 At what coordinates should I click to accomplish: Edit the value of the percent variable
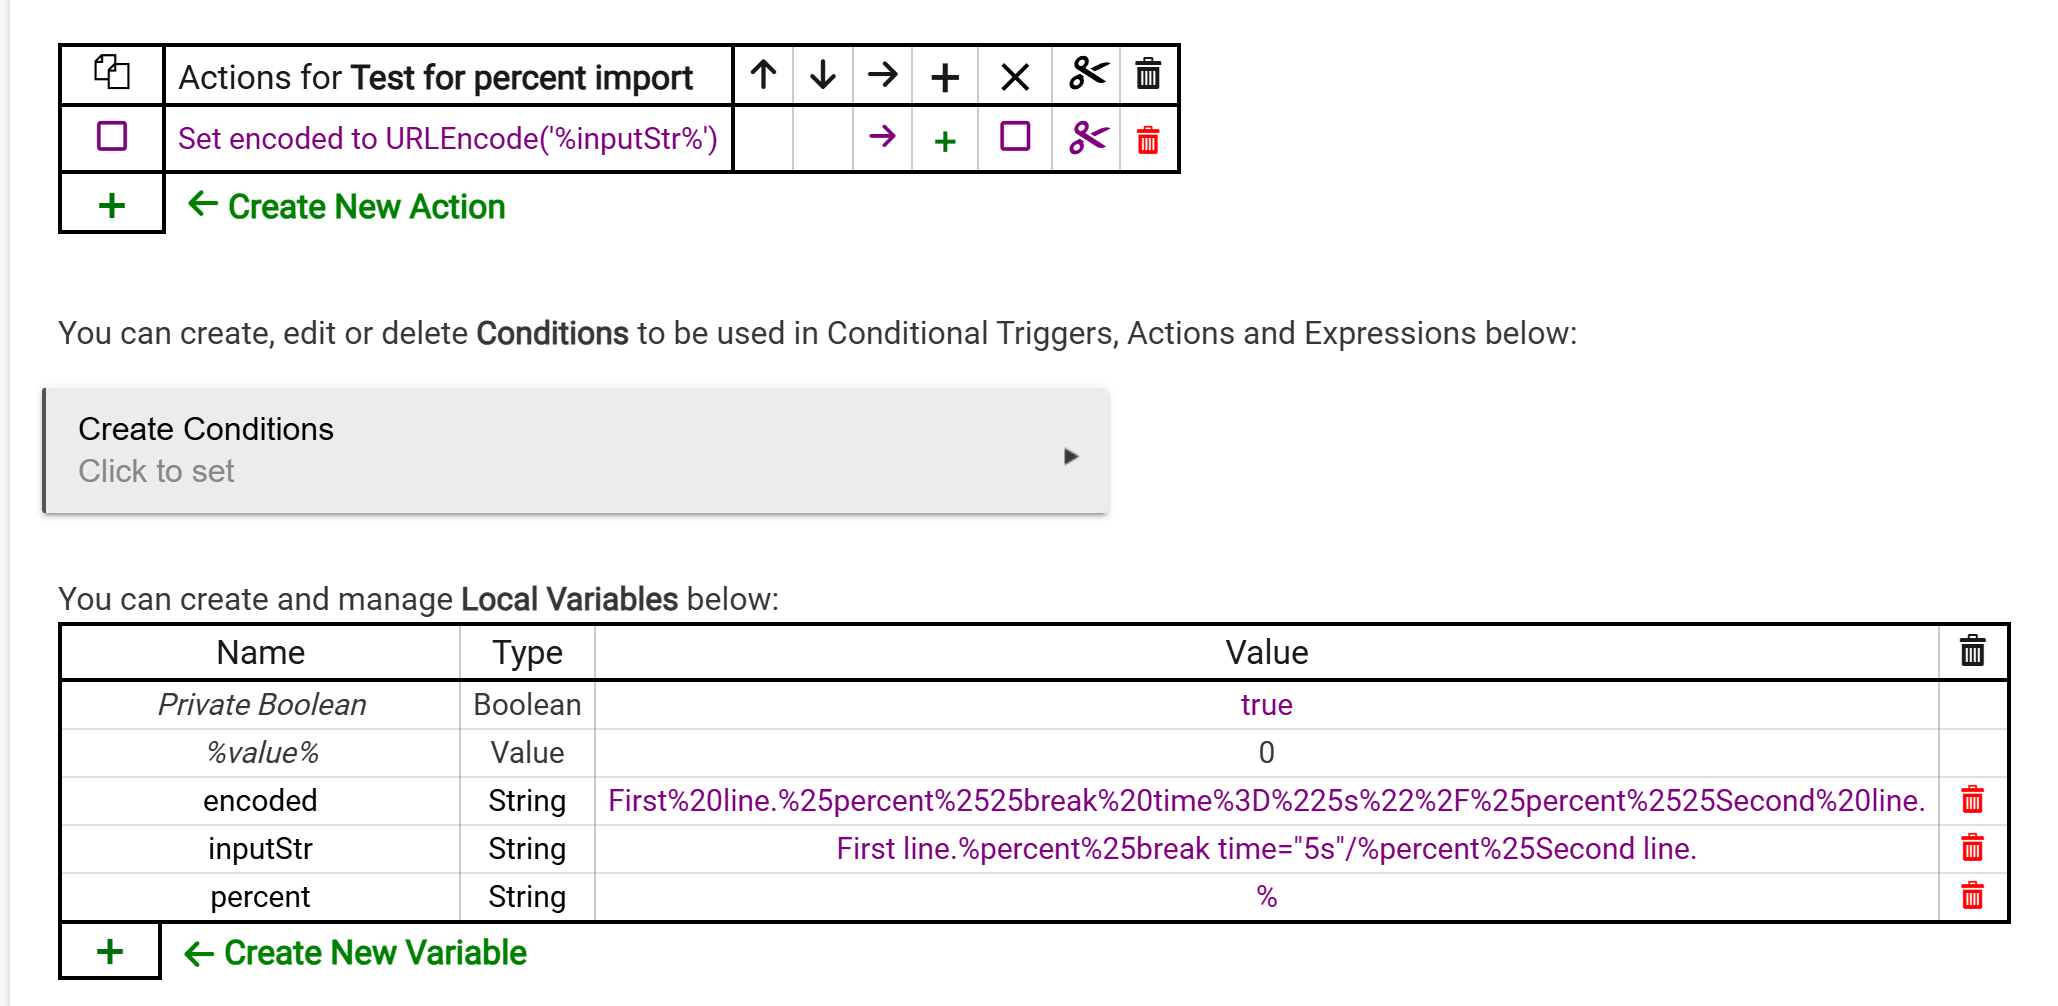click(1266, 897)
